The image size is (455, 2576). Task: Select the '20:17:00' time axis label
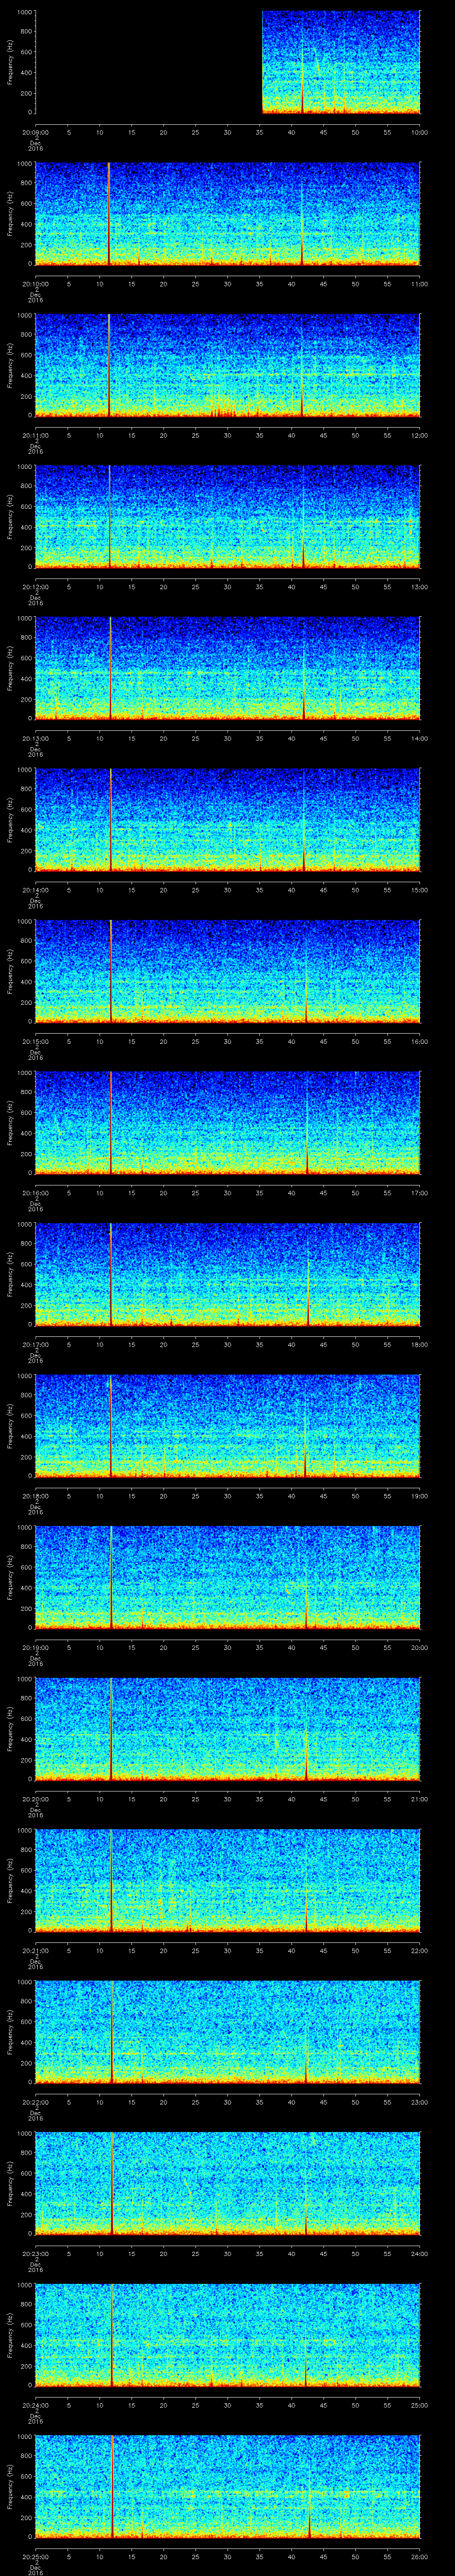click(35, 1344)
